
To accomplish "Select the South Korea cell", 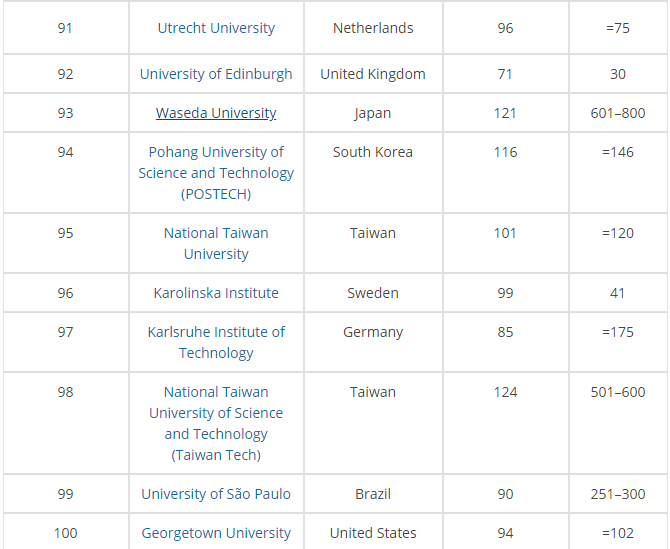I will 373,152.
